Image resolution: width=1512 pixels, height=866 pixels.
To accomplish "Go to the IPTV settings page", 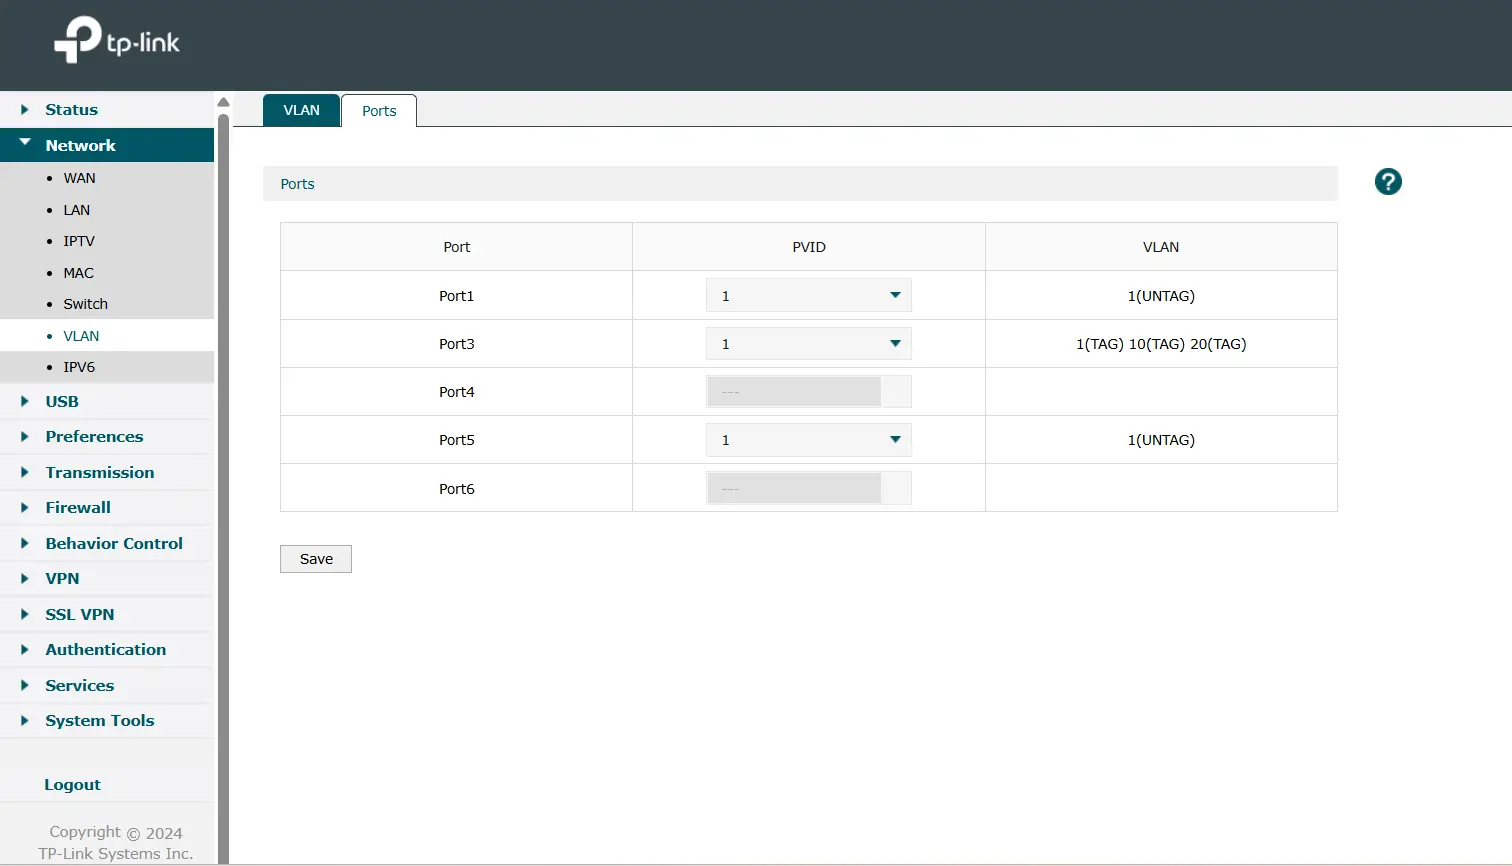I will point(79,241).
